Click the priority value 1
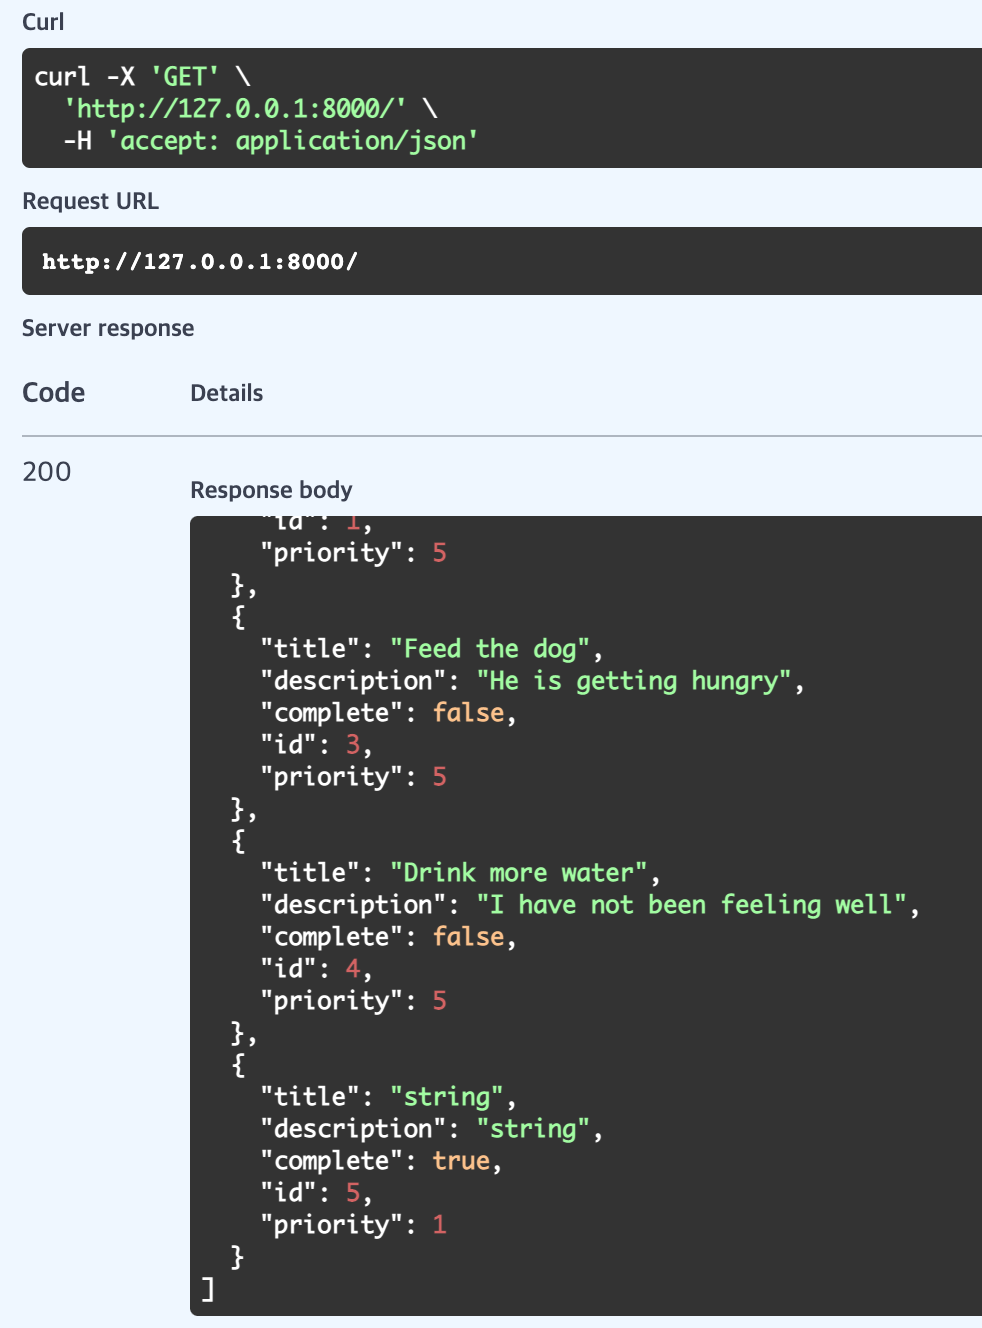This screenshot has width=982, height=1328. 439,1225
